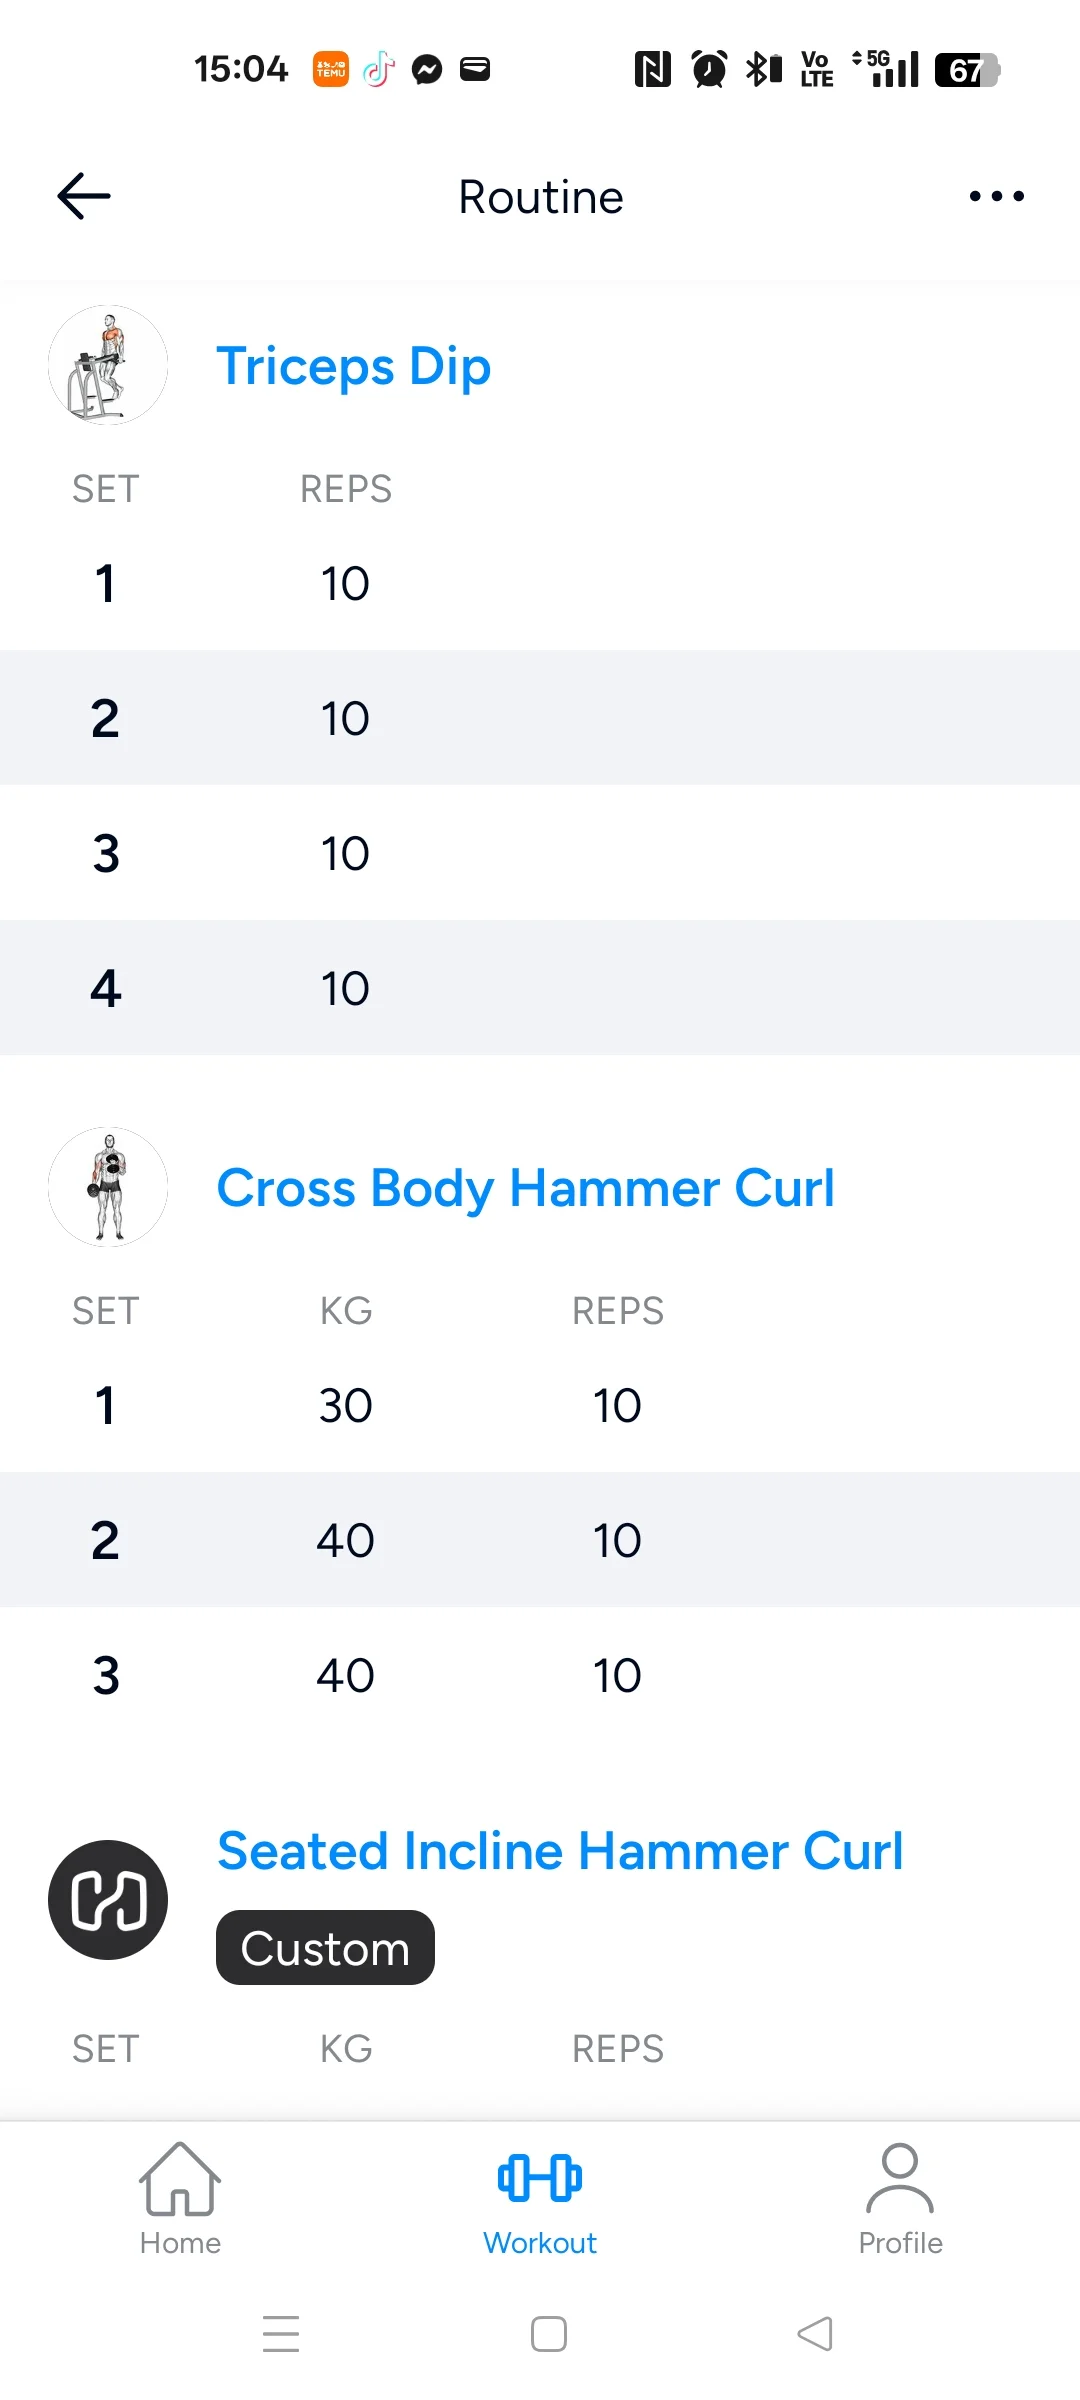This screenshot has height=2400, width=1080.
Task: Select Triceps Dip set 2 row
Action: pyautogui.click(x=540, y=718)
